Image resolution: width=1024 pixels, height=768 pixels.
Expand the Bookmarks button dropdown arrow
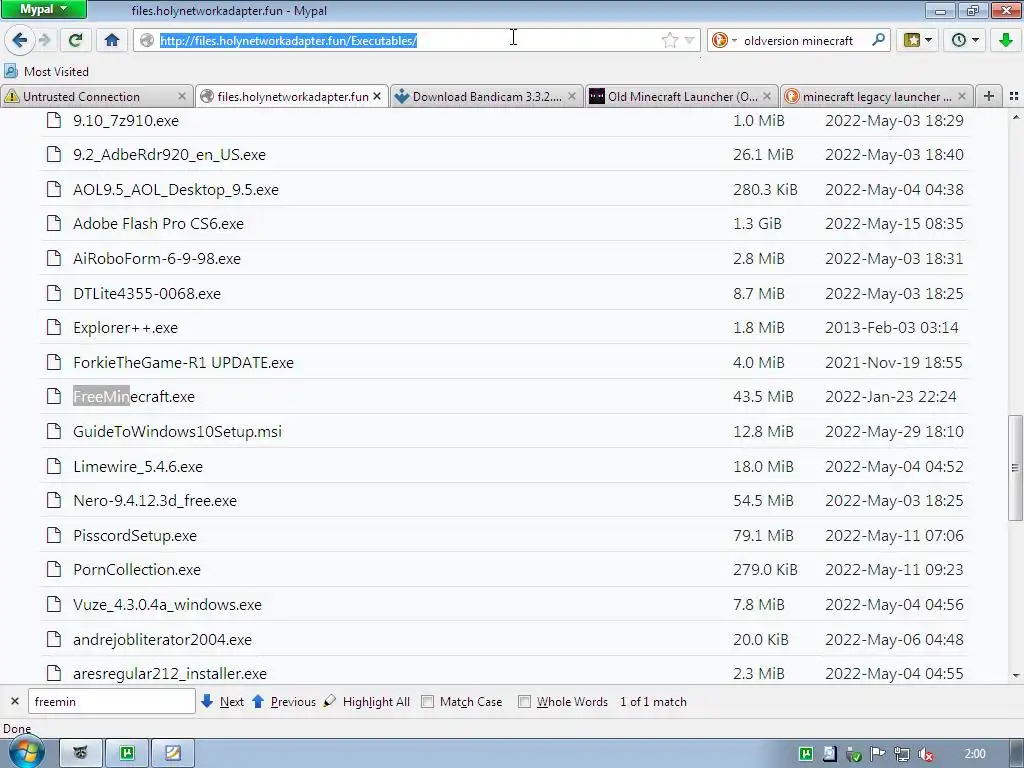coord(928,40)
